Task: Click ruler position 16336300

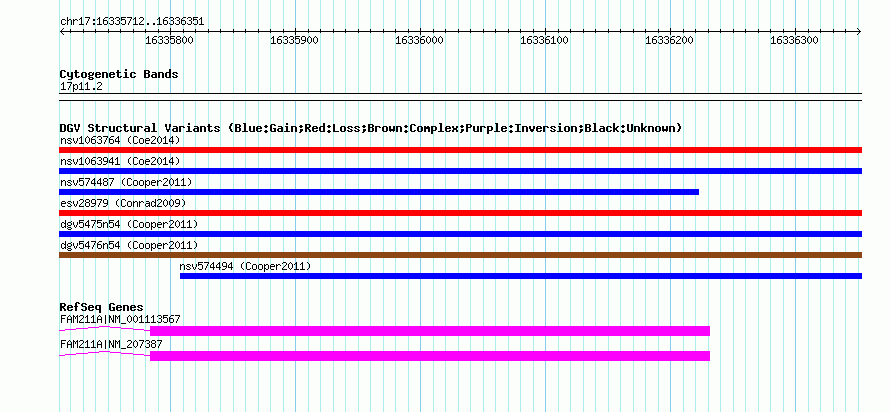Action: pyautogui.click(x=795, y=40)
